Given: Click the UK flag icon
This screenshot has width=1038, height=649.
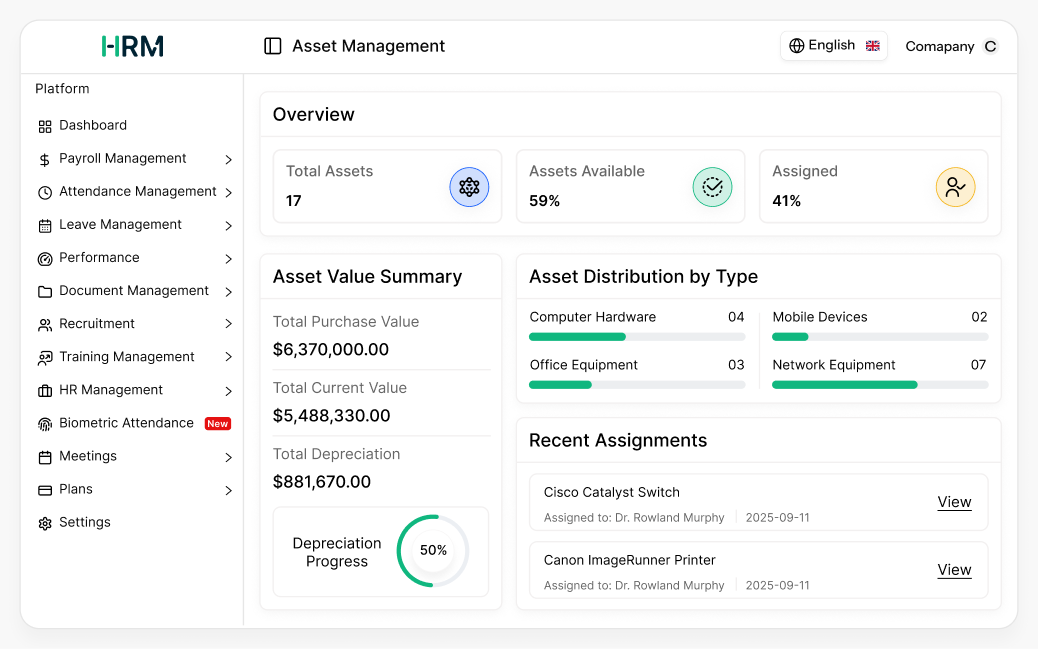Looking at the screenshot, I should [x=873, y=46].
